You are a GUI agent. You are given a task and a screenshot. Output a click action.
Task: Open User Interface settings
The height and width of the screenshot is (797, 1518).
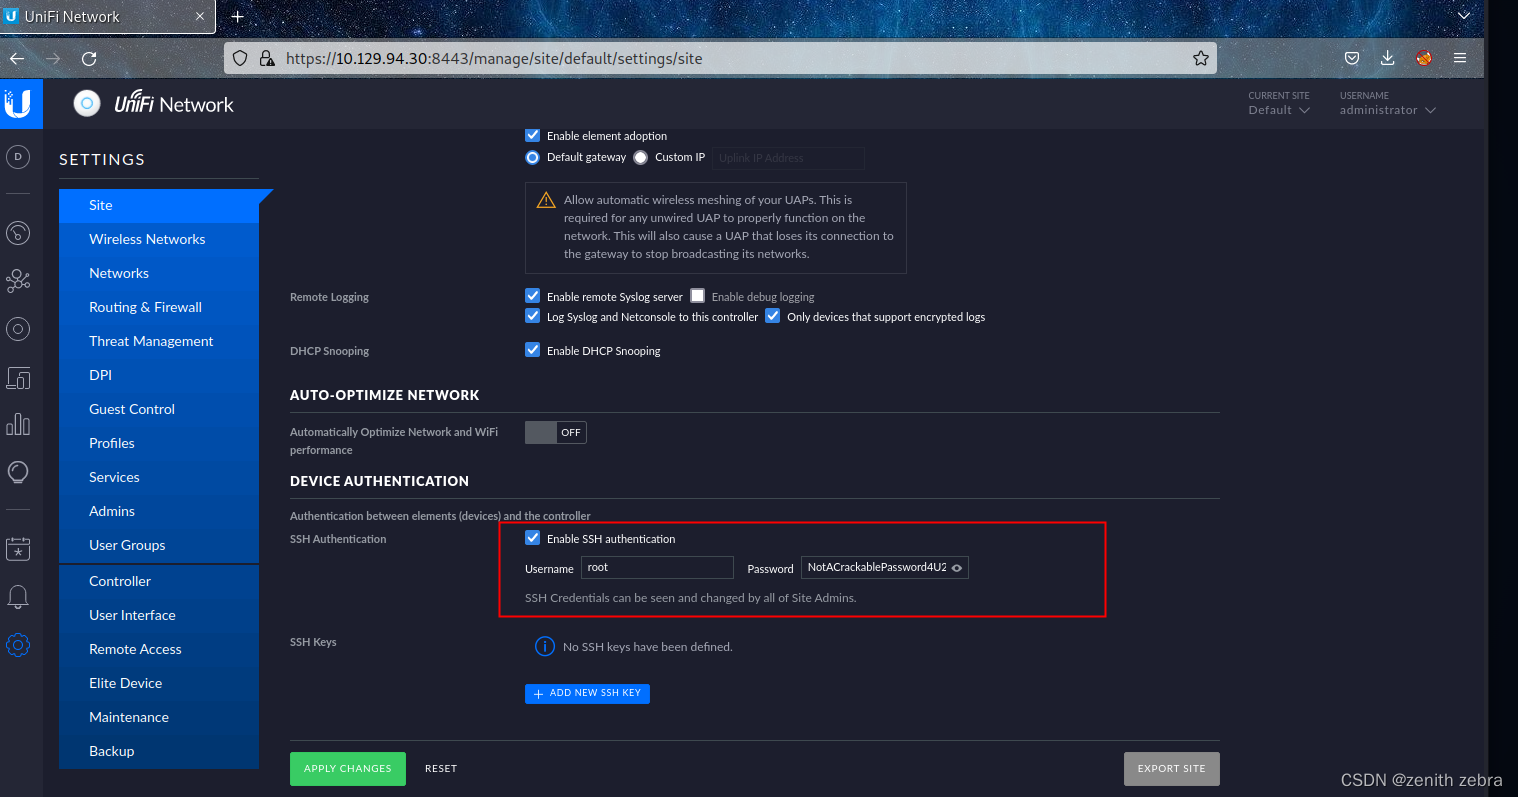159,615
